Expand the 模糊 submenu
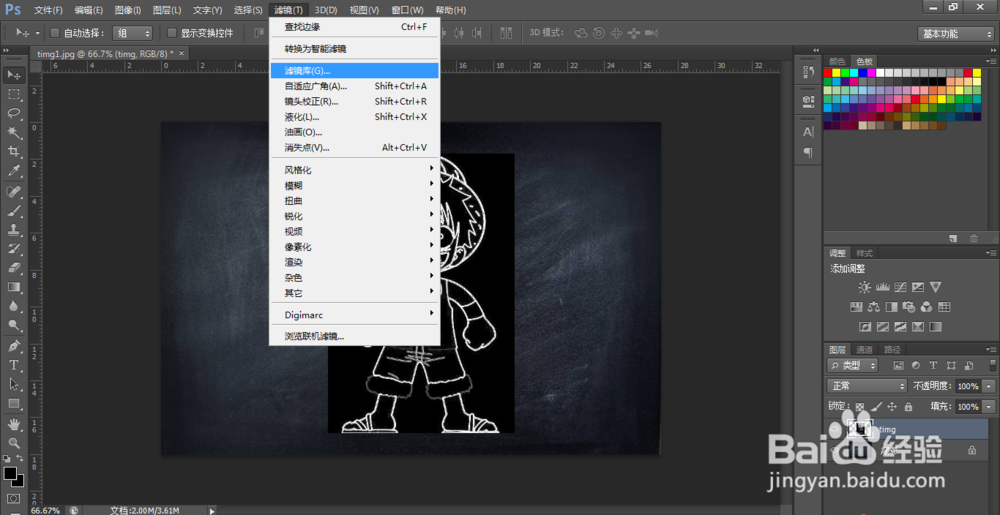 (x=355, y=185)
